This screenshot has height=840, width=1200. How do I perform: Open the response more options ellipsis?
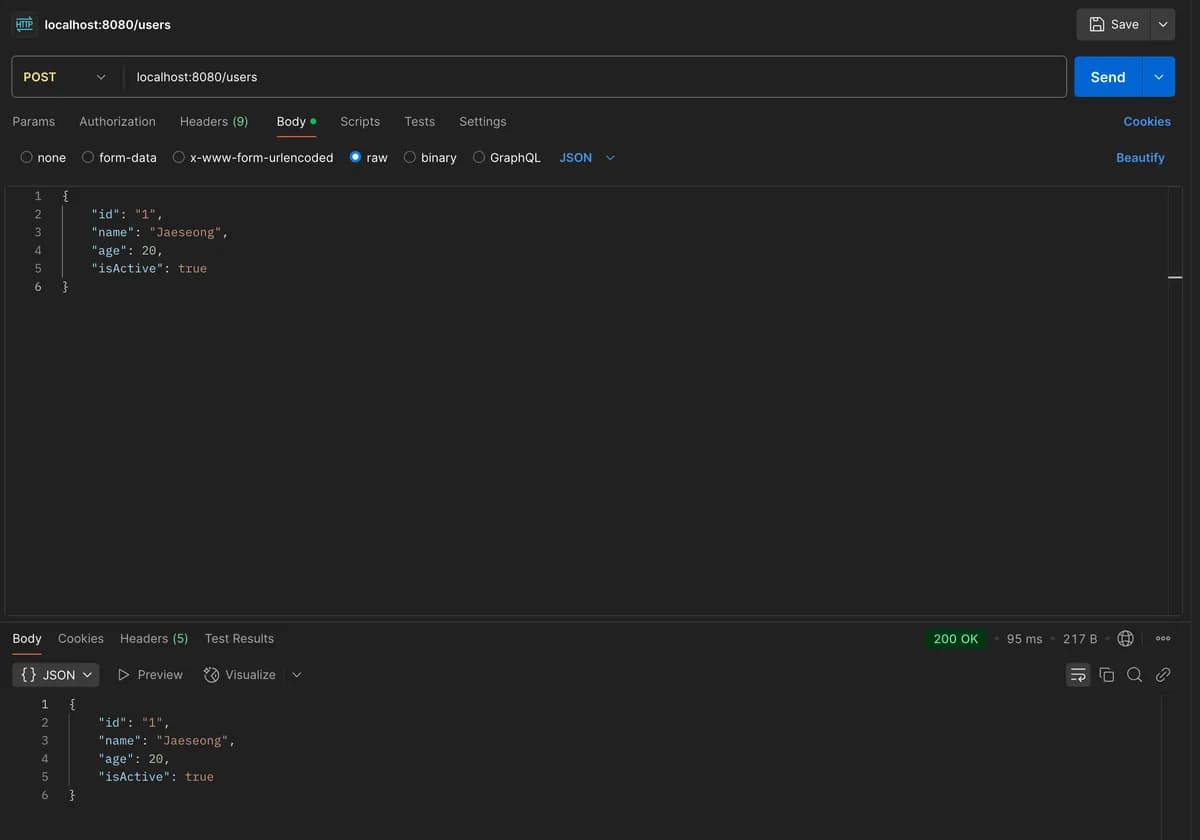click(1163, 638)
